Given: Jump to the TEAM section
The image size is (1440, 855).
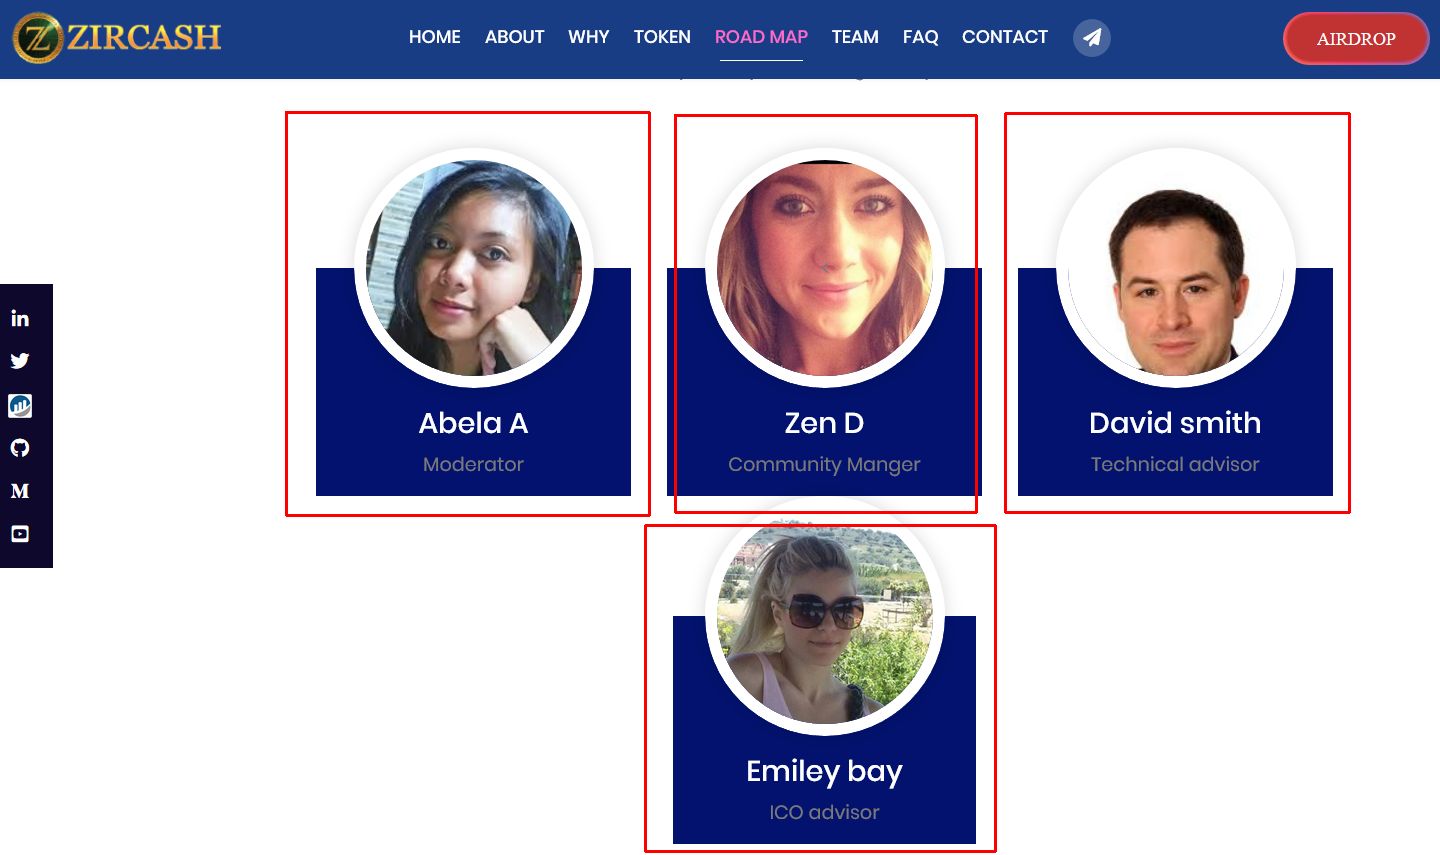Looking at the screenshot, I should pos(855,37).
